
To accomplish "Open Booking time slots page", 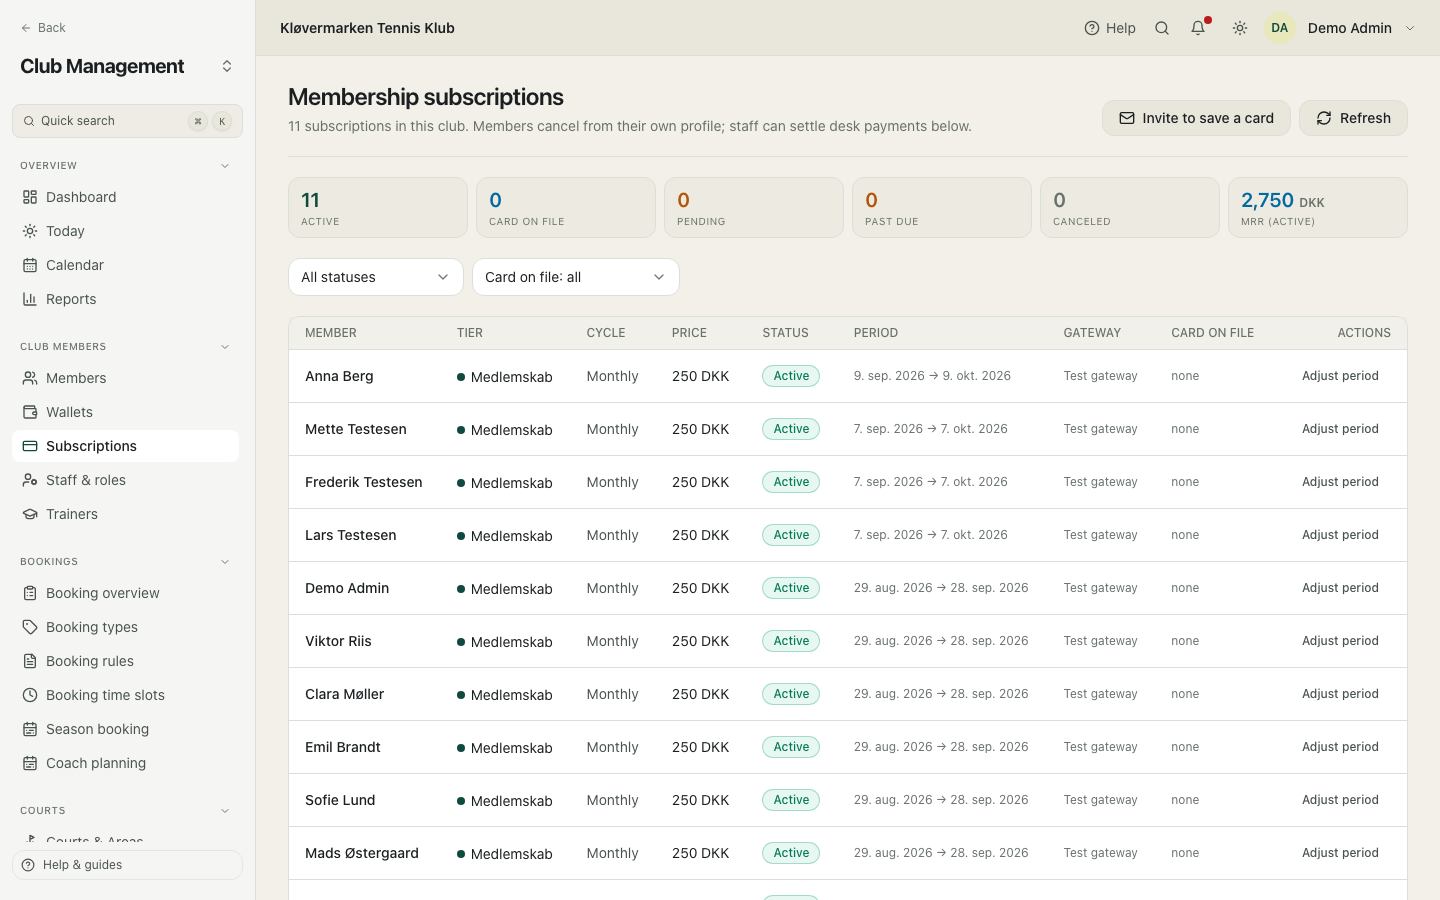I will point(125,695).
